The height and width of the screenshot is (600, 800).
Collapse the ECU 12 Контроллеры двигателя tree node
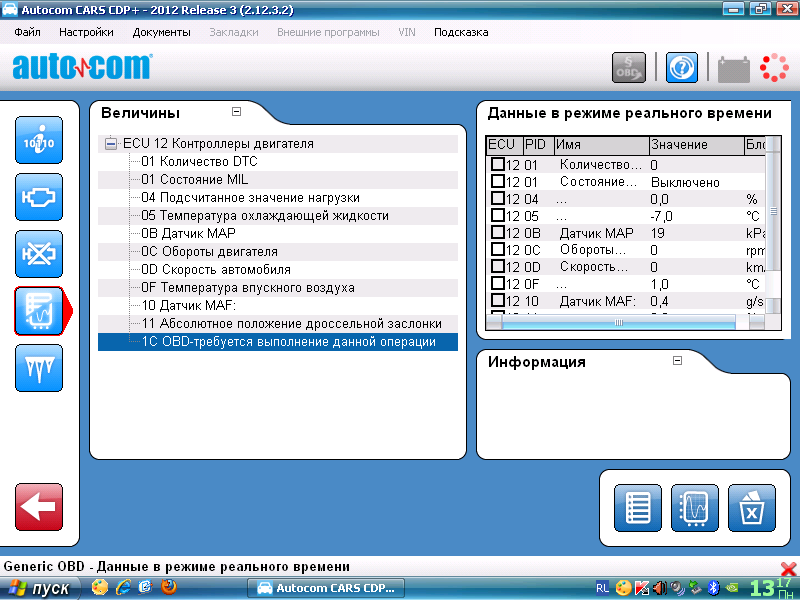coord(111,144)
